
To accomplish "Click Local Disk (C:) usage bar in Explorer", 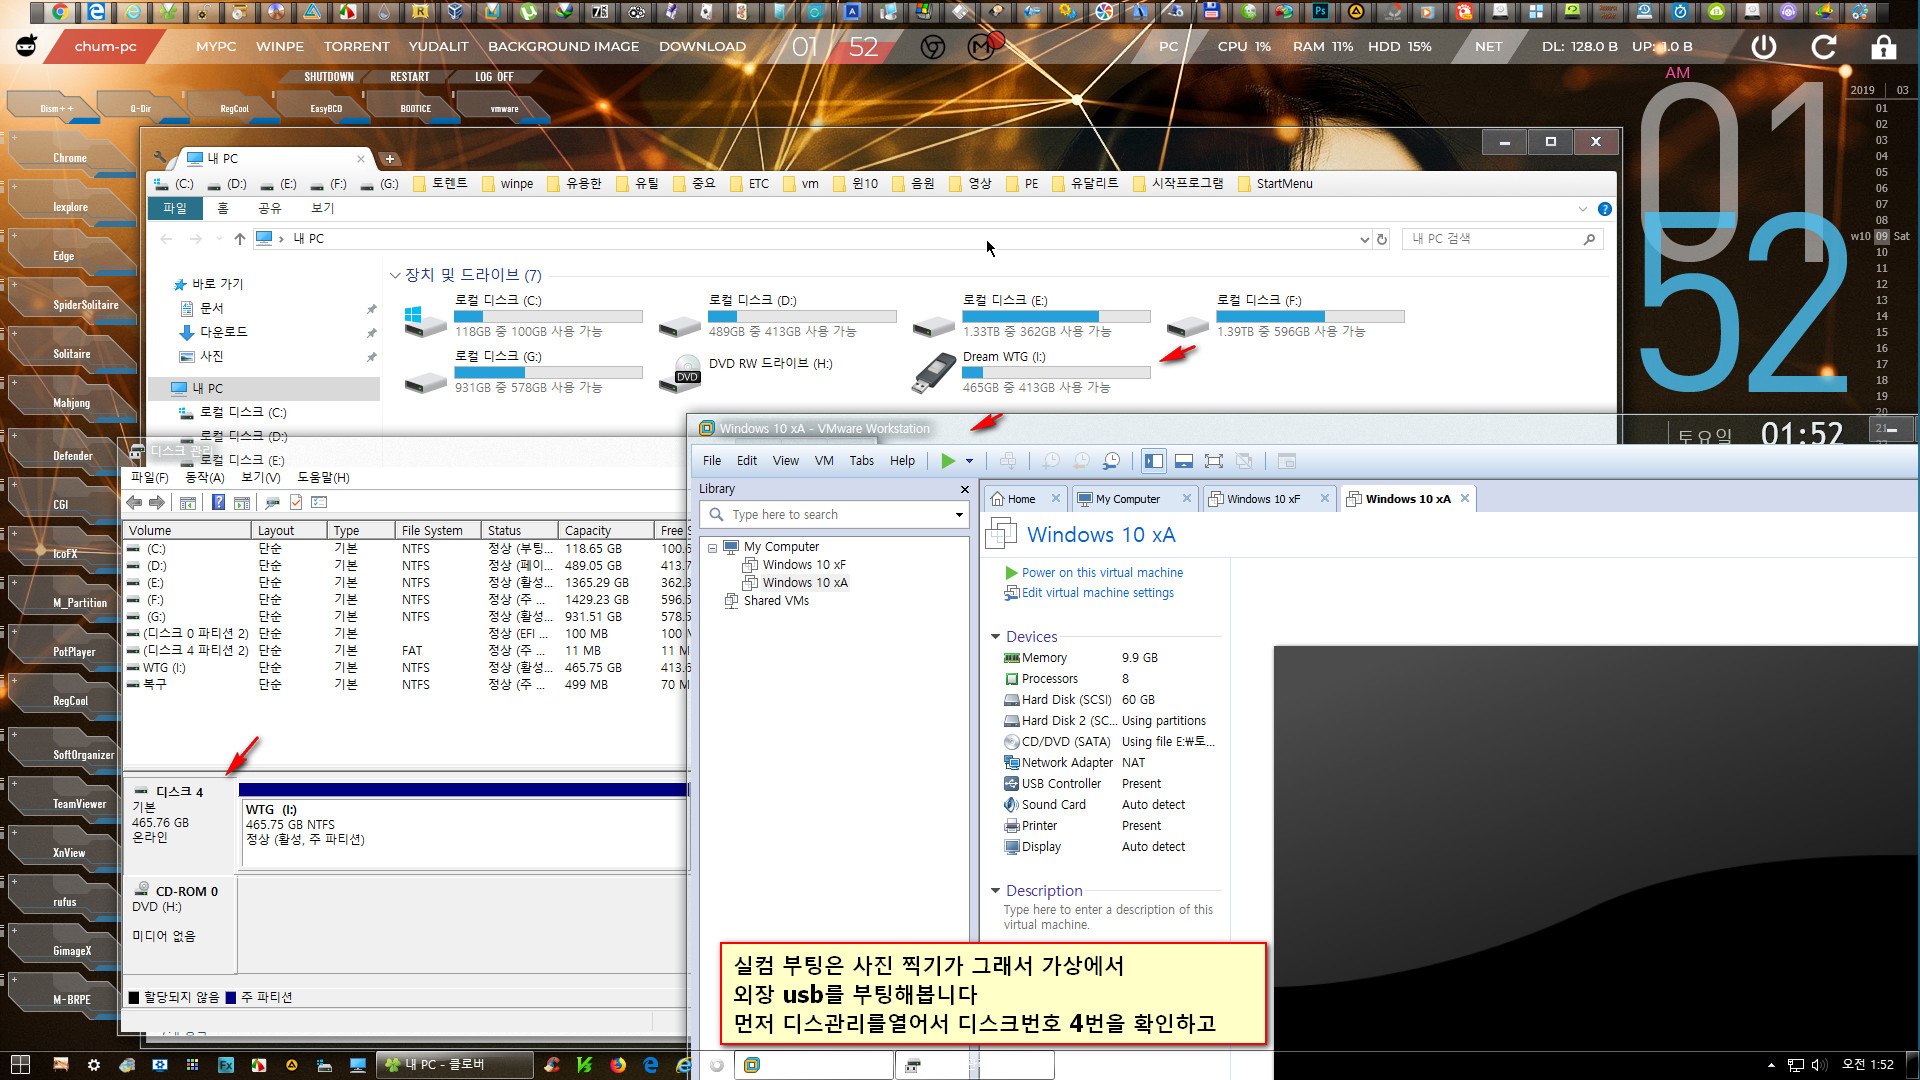I will click(x=548, y=316).
